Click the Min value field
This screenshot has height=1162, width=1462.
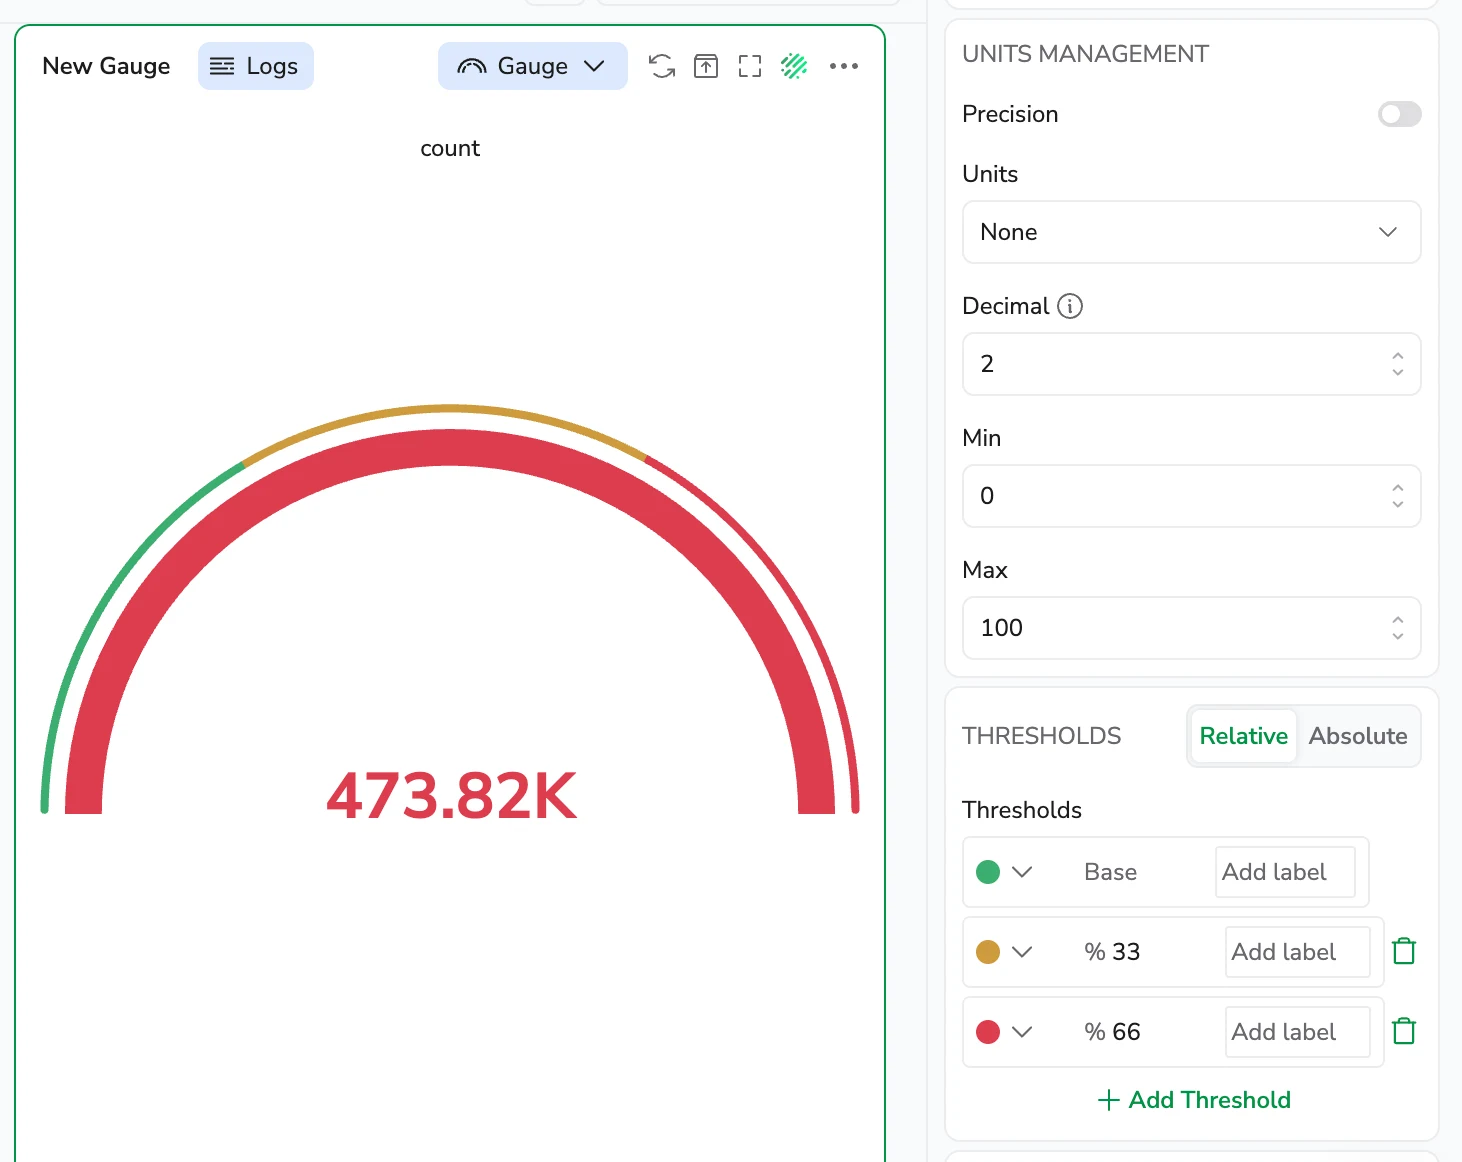[x=1192, y=496]
